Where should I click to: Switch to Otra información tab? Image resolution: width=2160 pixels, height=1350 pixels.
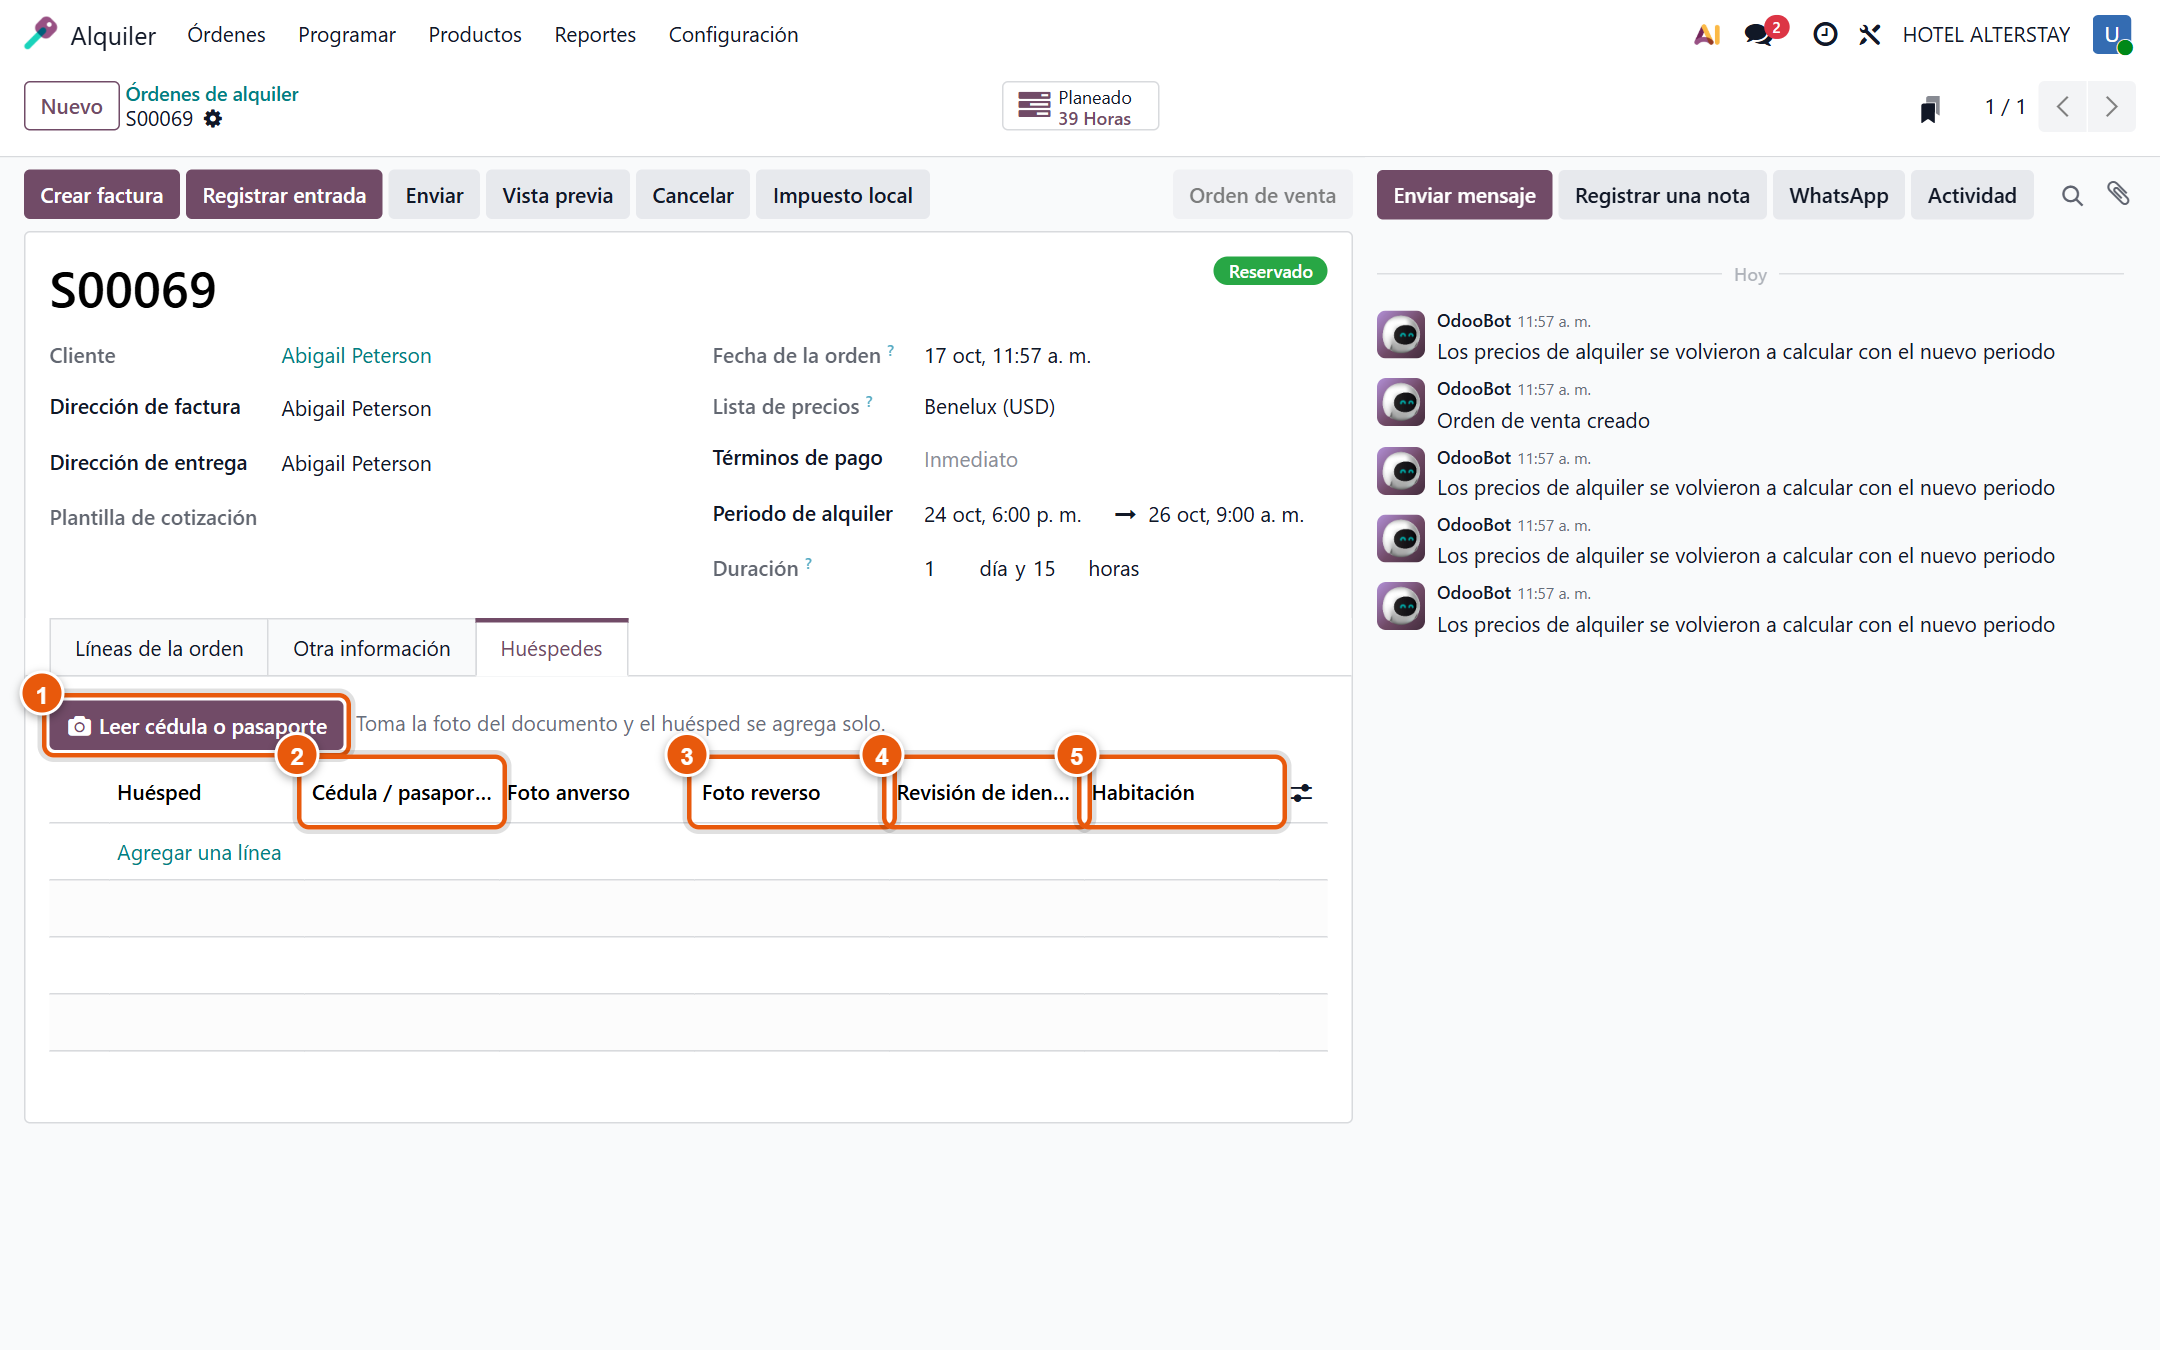click(x=372, y=648)
